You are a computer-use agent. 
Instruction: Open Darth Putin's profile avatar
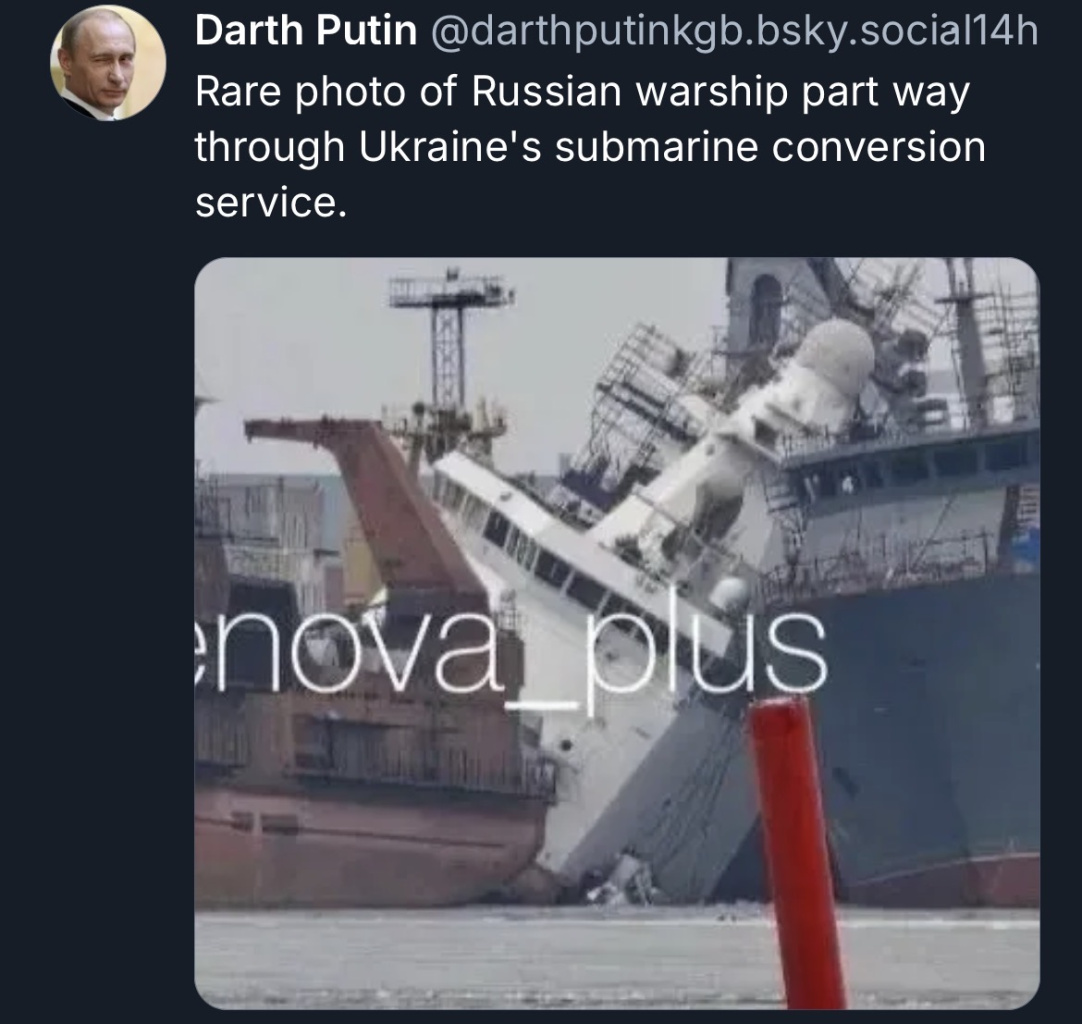coord(108,64)
